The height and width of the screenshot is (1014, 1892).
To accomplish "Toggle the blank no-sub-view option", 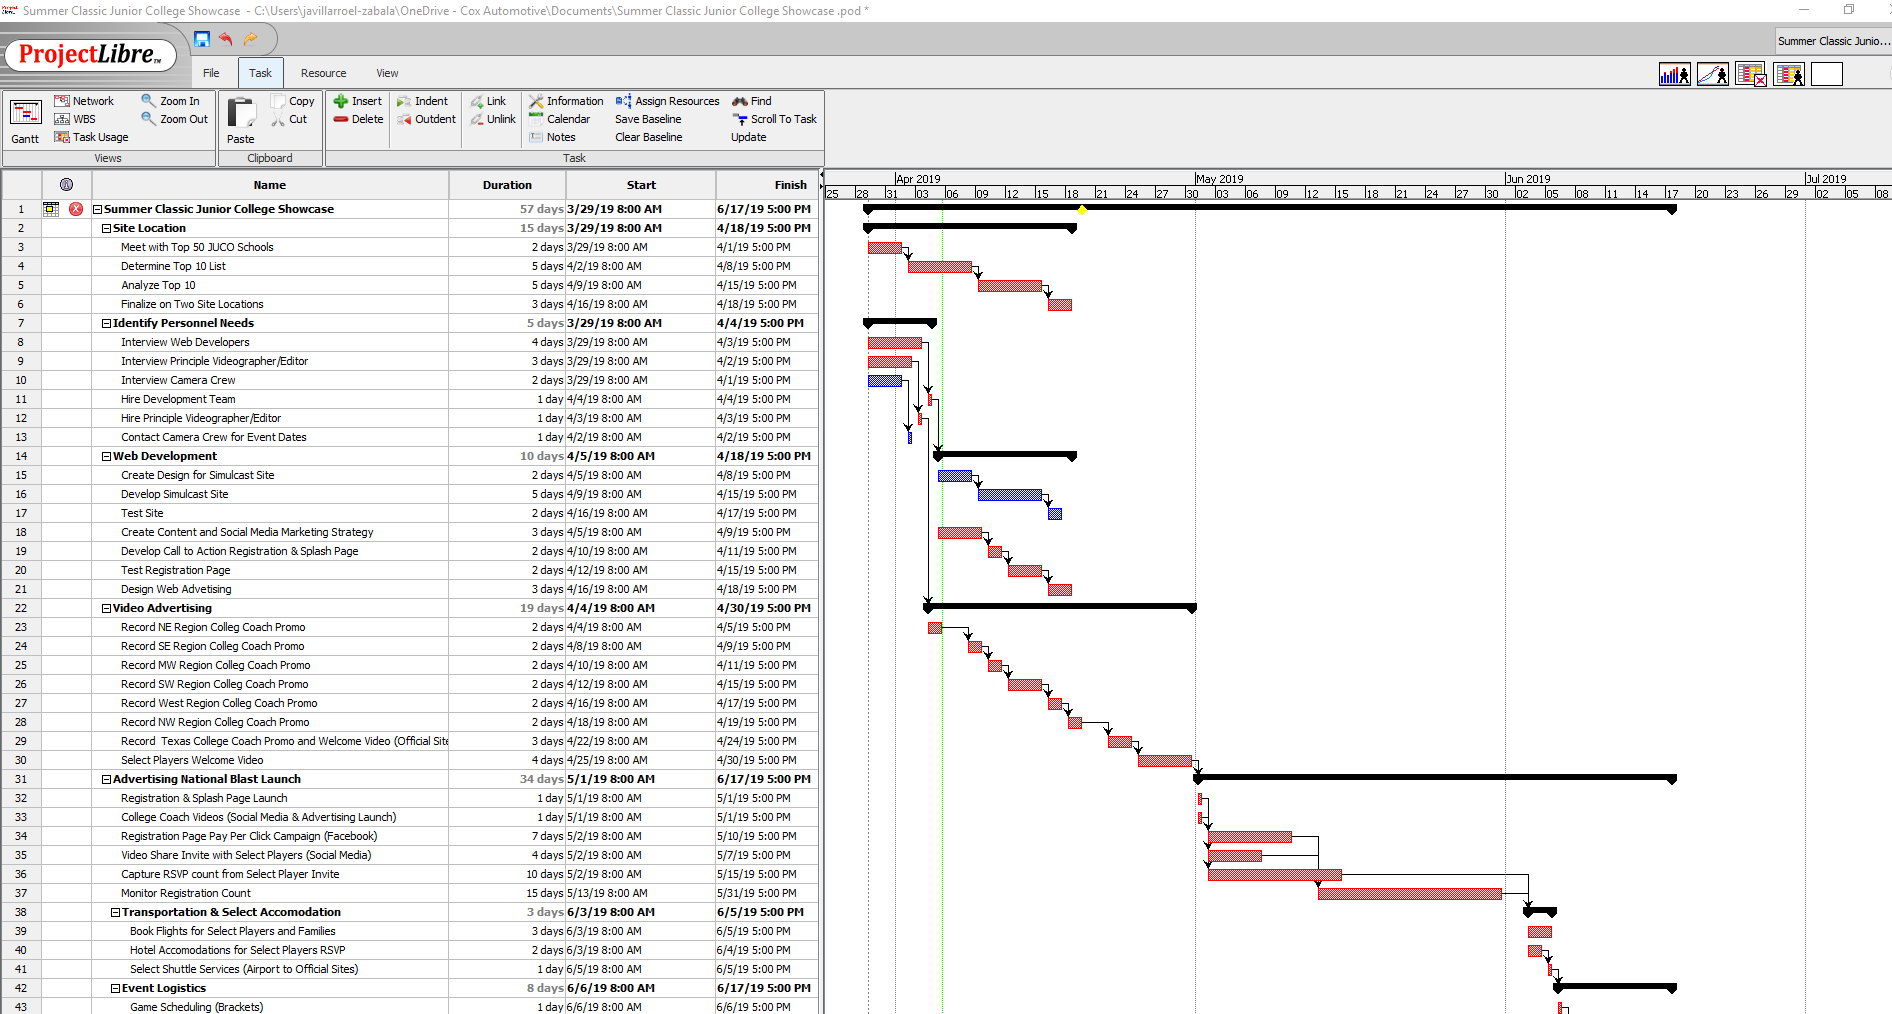I will pos(1826,74).
